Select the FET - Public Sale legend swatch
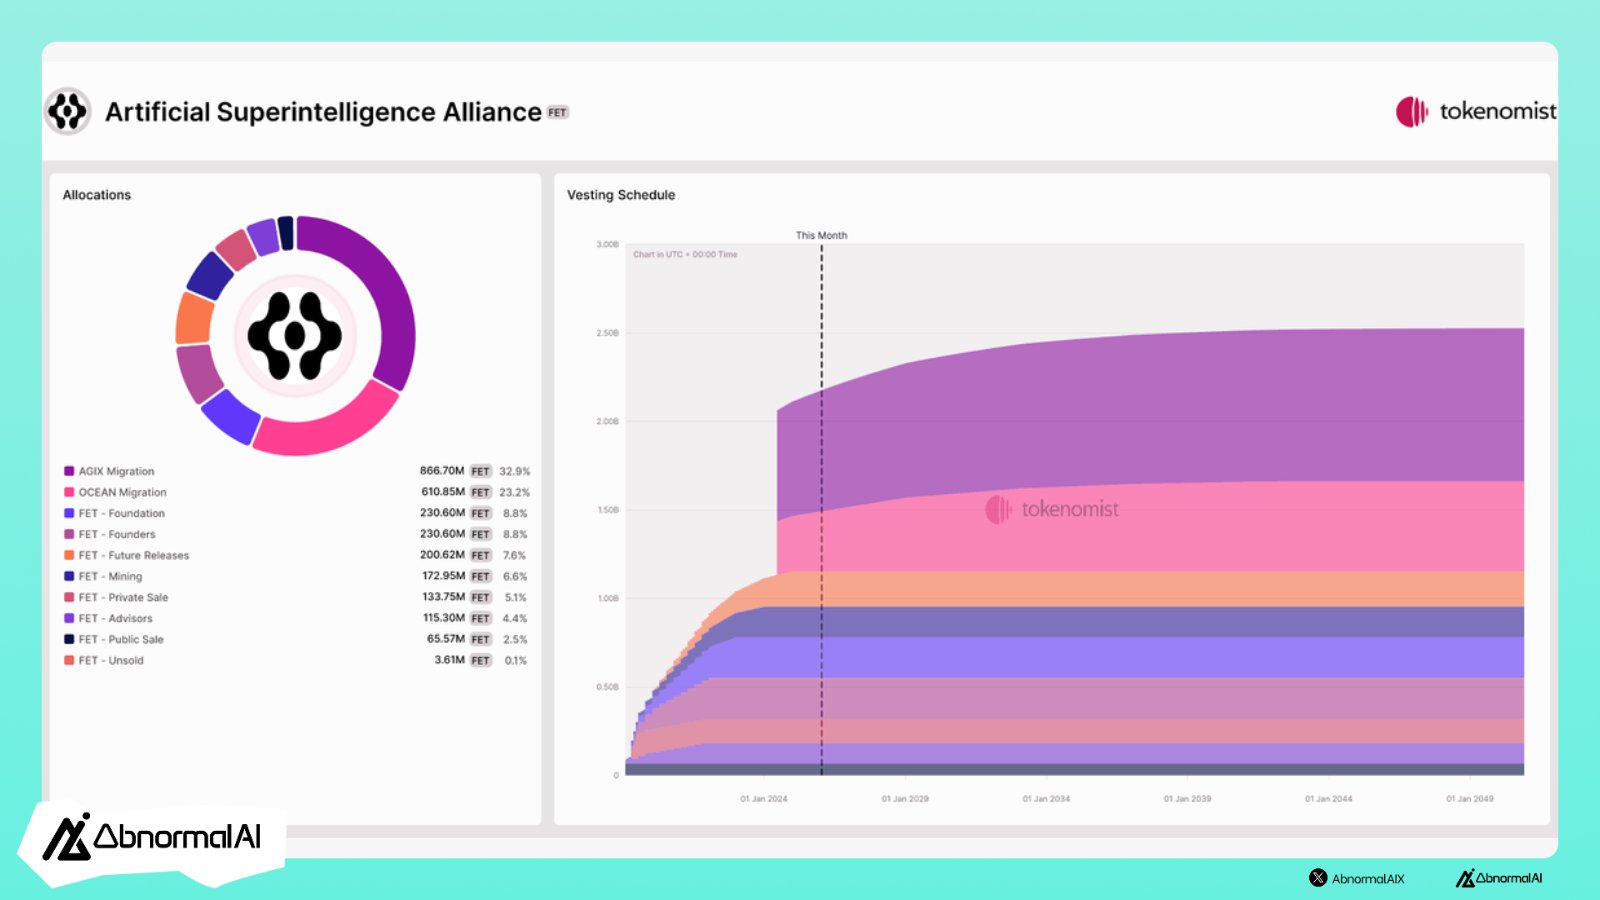 tap(69, 639)
